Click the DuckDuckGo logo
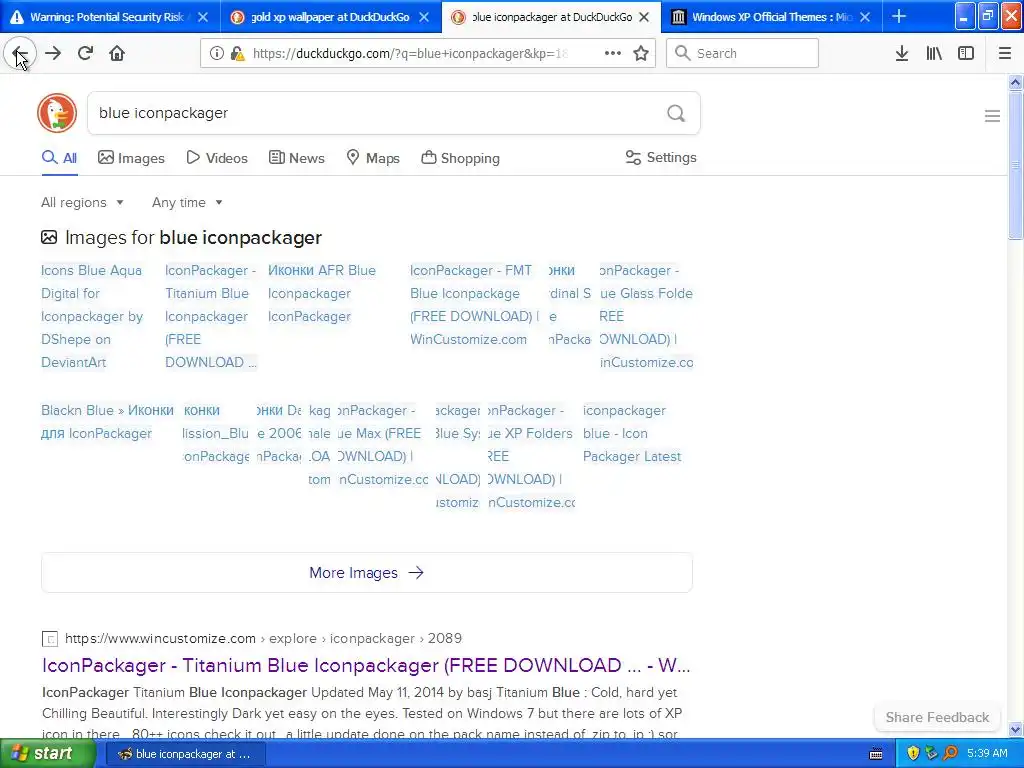 click(57, 113)
